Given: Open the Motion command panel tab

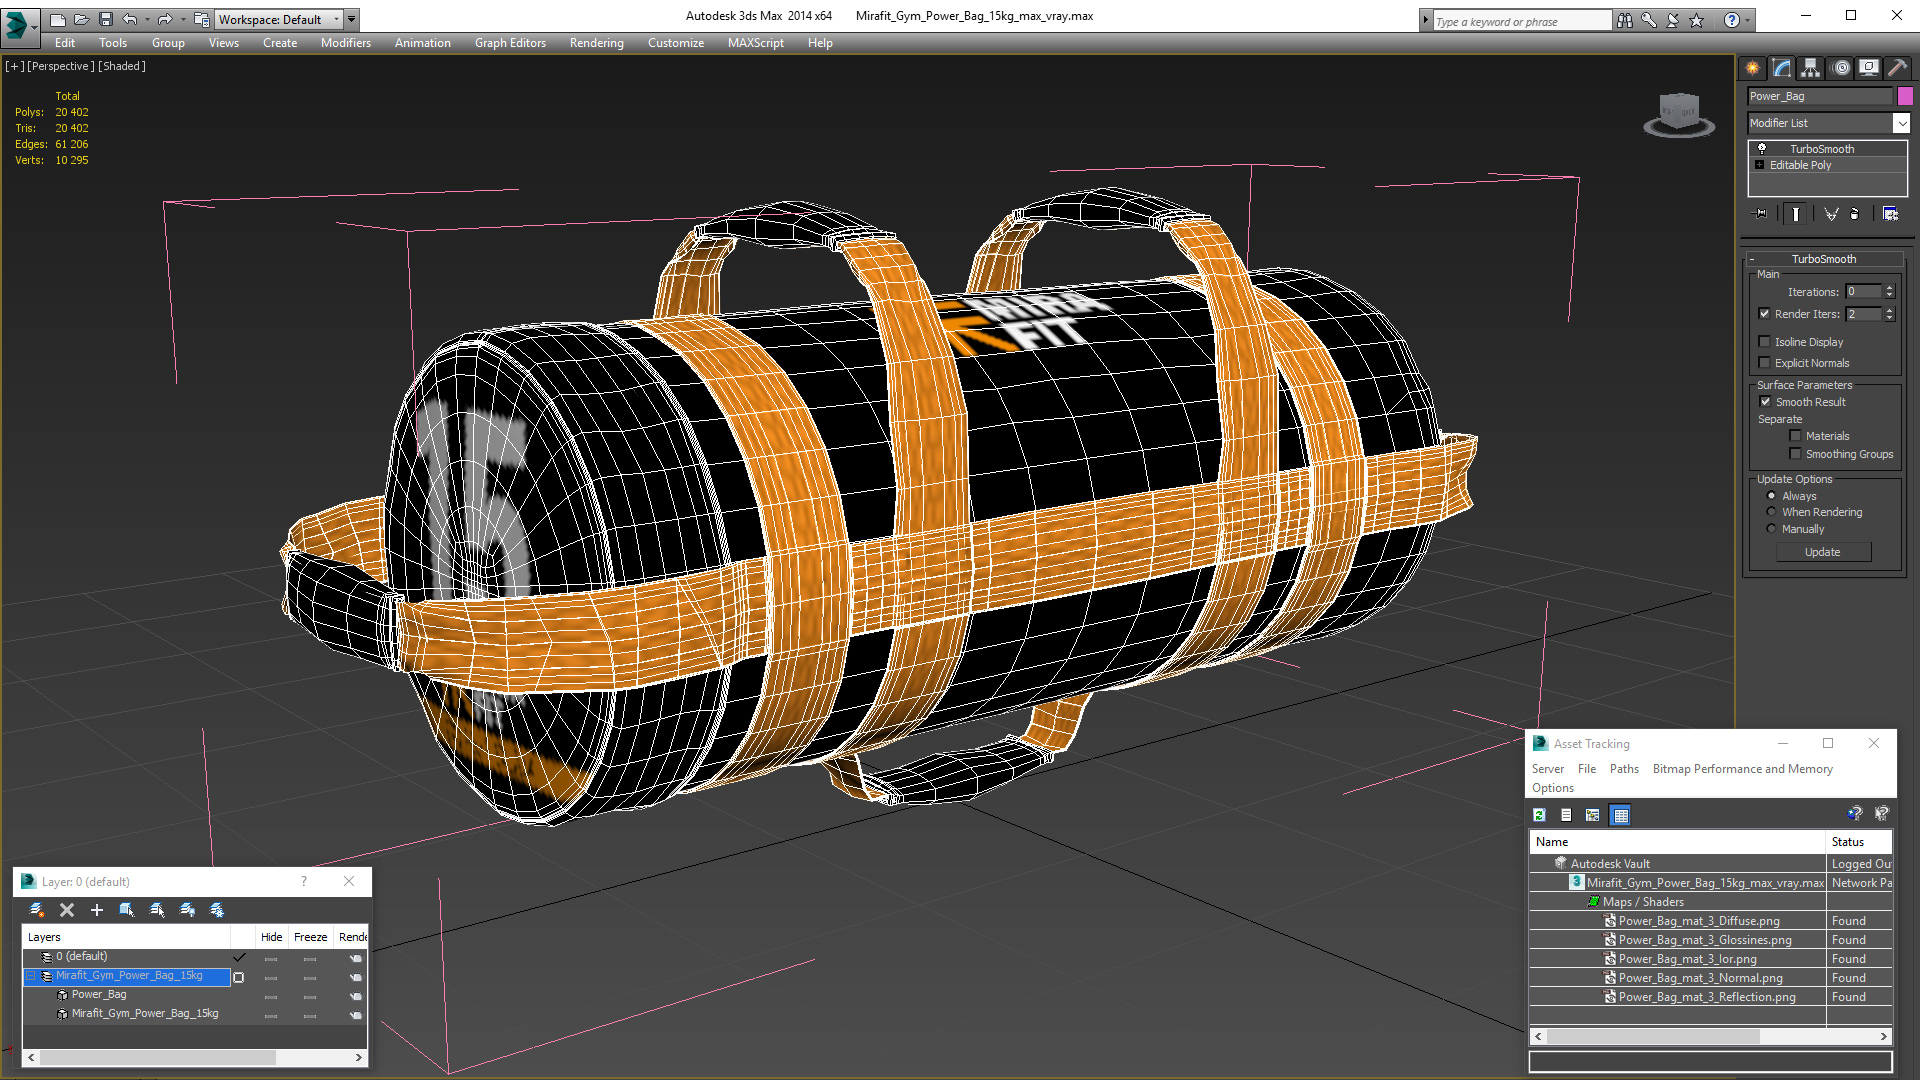Looking at the screenshot, I should pyautogui.click(x=1841, y=68).
